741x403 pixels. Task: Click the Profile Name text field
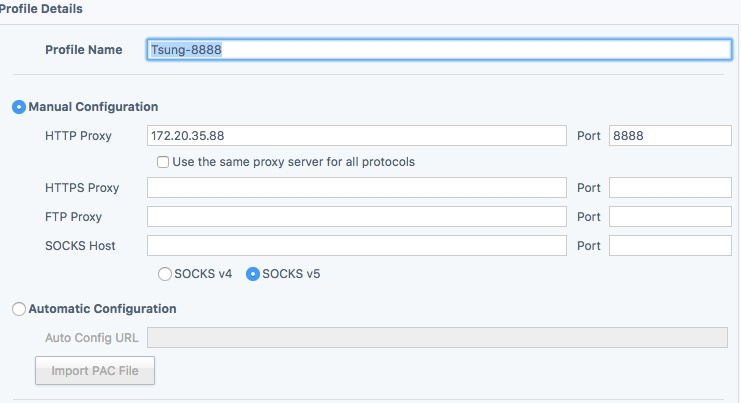(439, 50)
